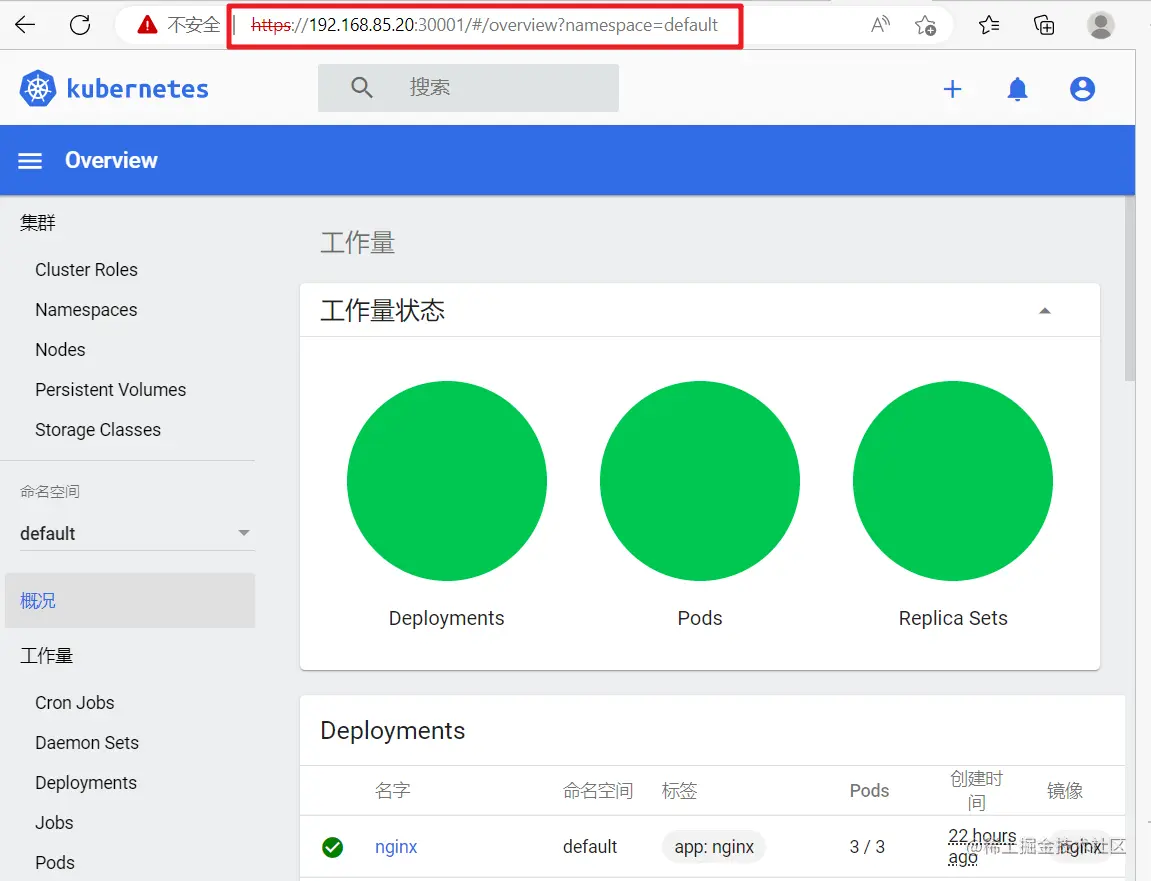Image resolution: width=1151 pixels, height=881 pixels.
Task: Open the read aloud icon in address bar
Action: (x=880, y=25)
